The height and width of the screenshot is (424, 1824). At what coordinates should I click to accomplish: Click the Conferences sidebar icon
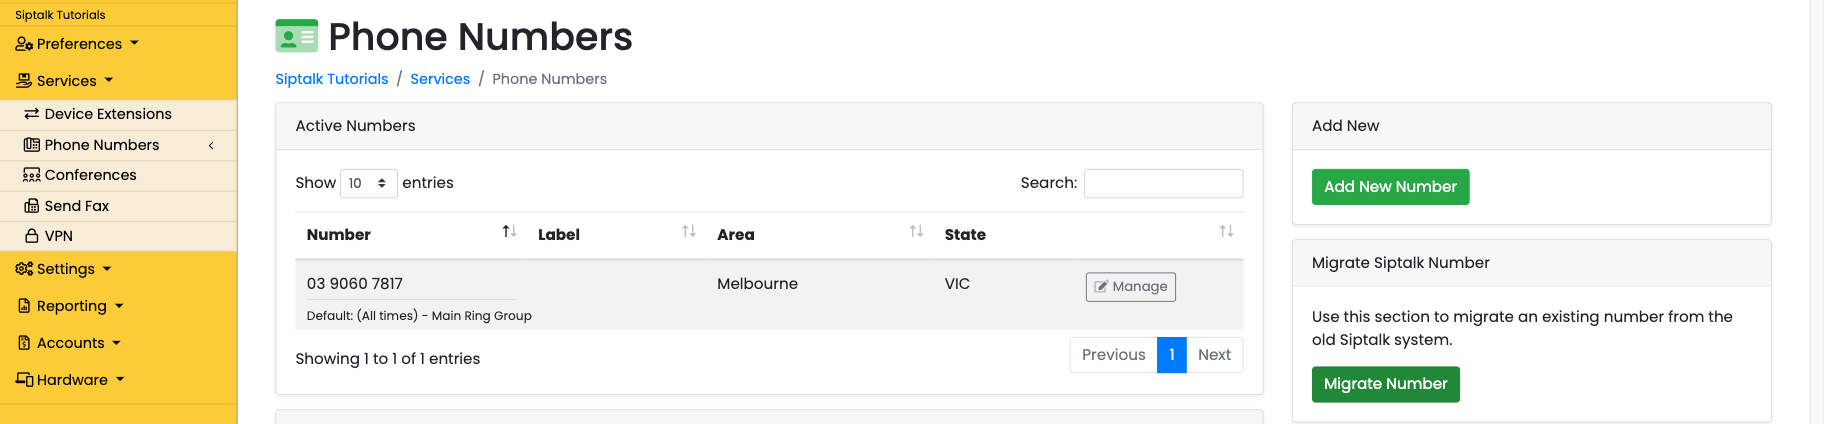coord(32,175)
